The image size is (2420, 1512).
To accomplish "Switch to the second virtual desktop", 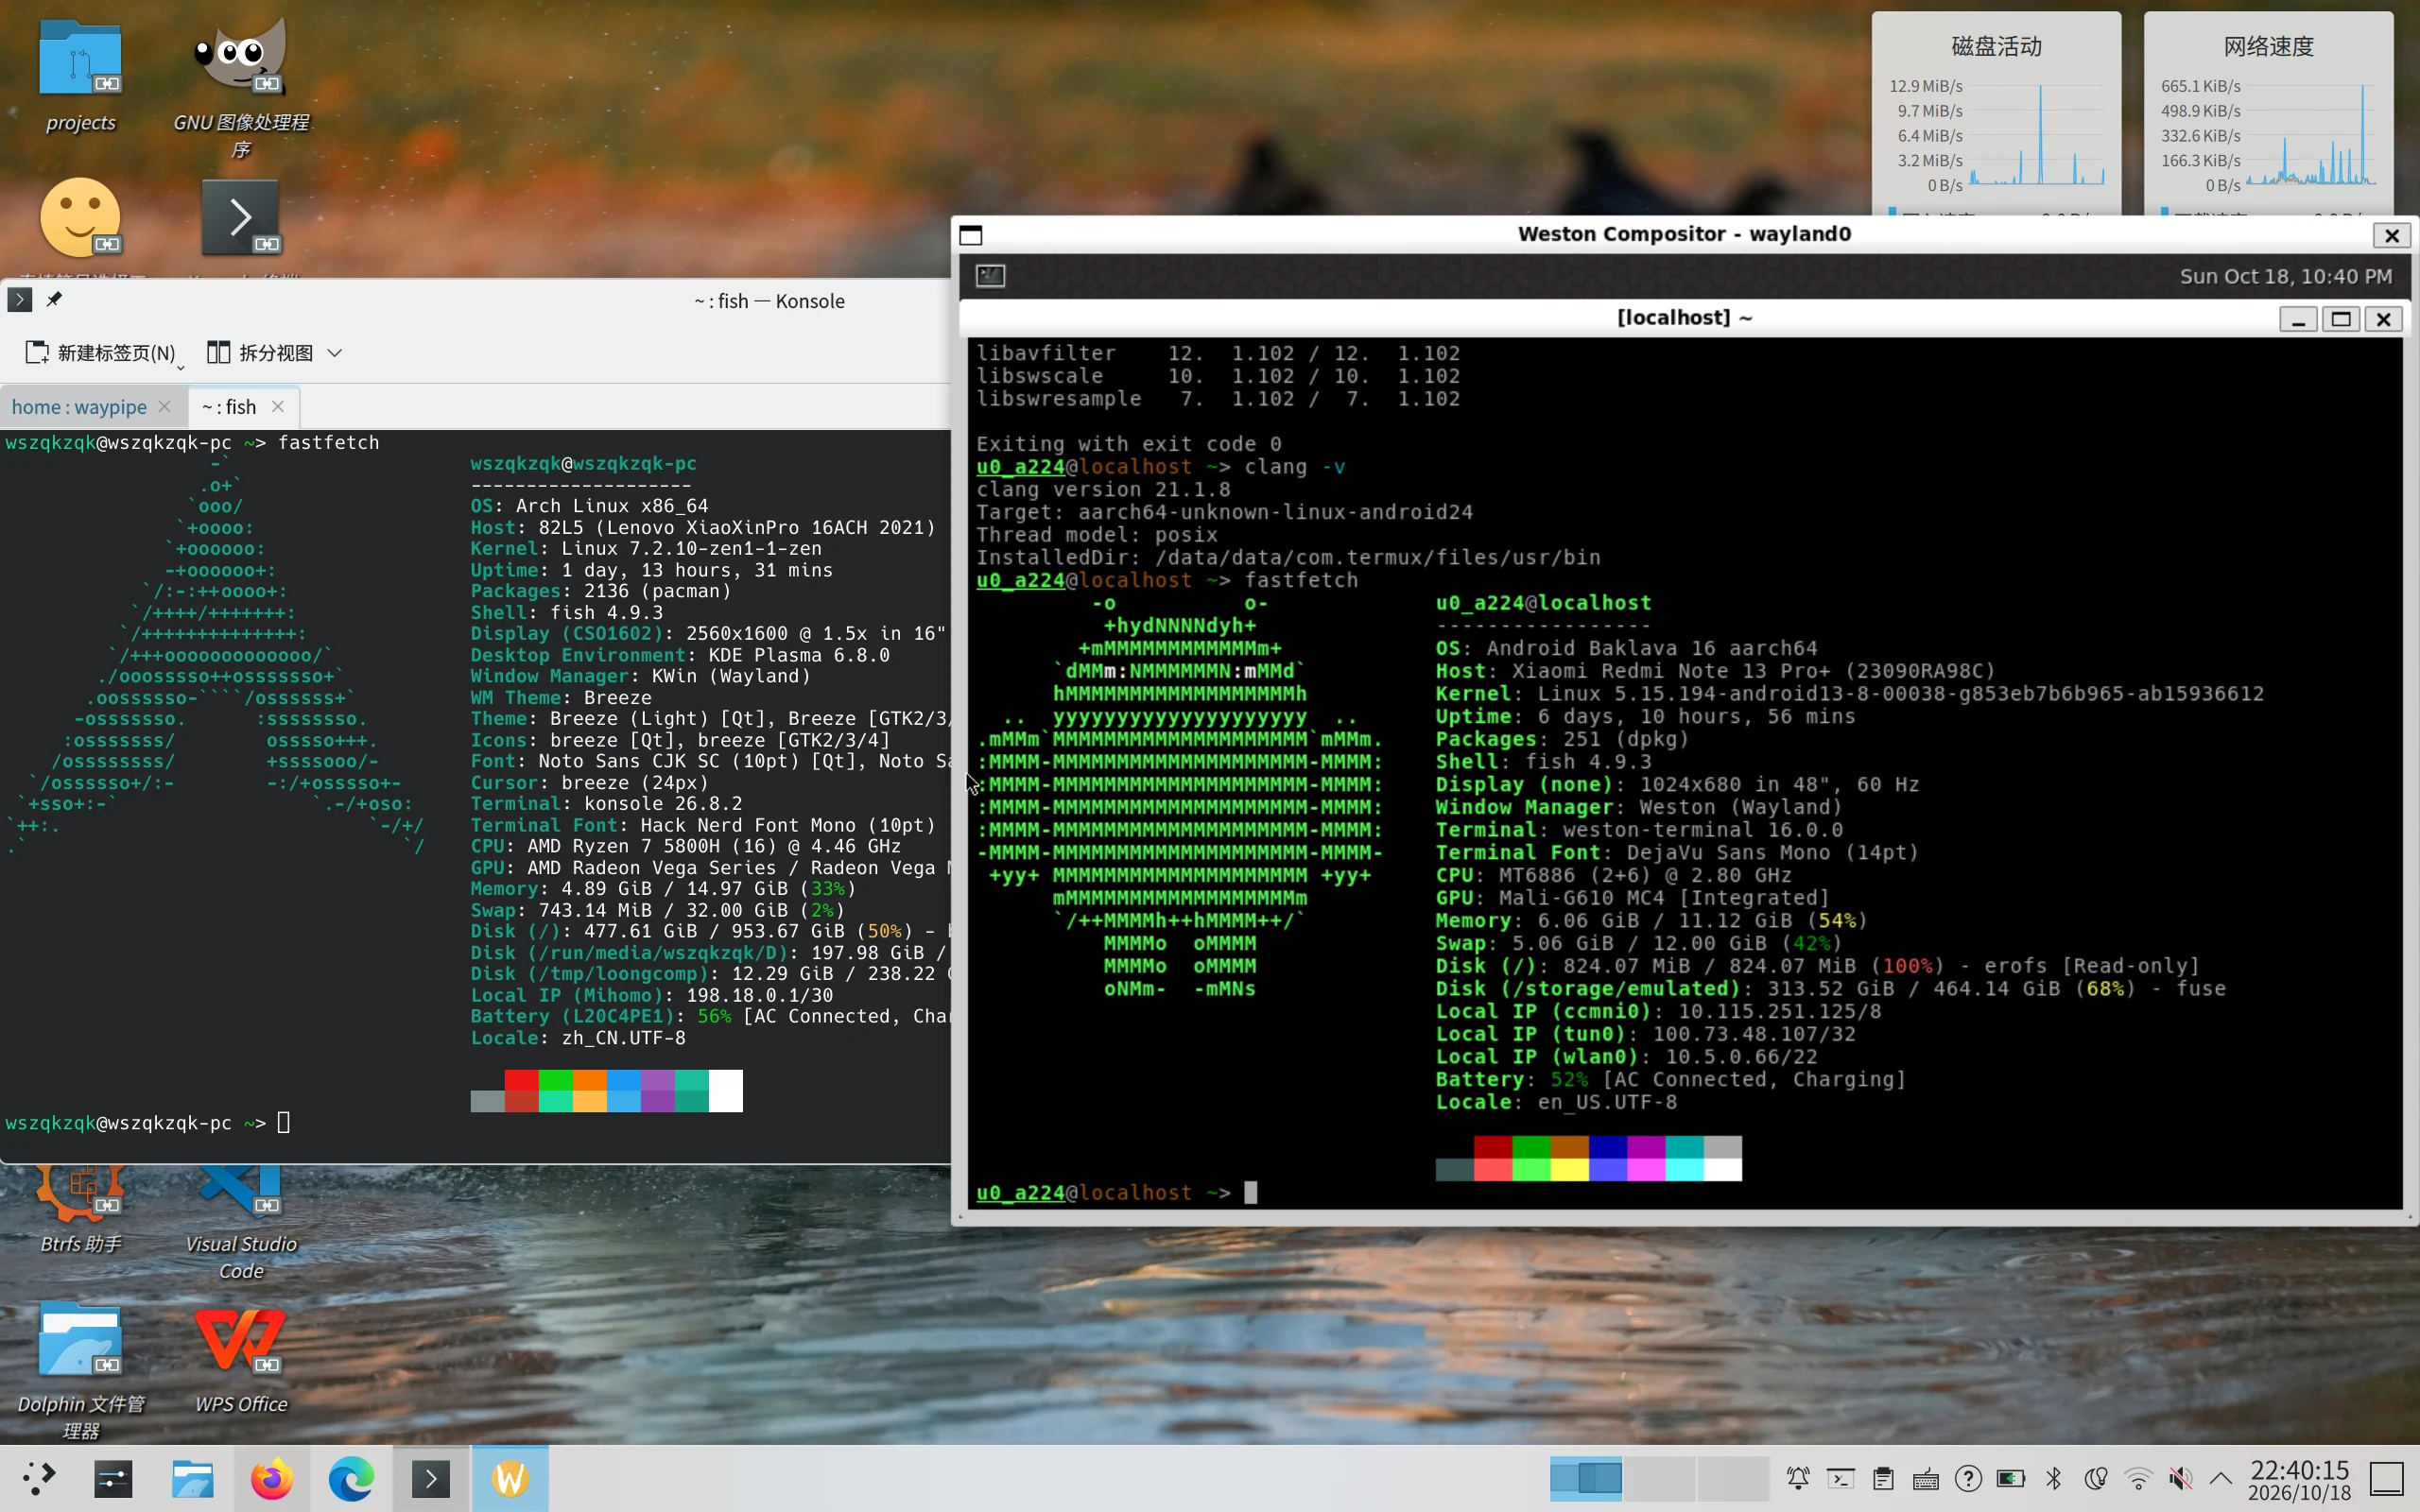I will (1659, 1478).
